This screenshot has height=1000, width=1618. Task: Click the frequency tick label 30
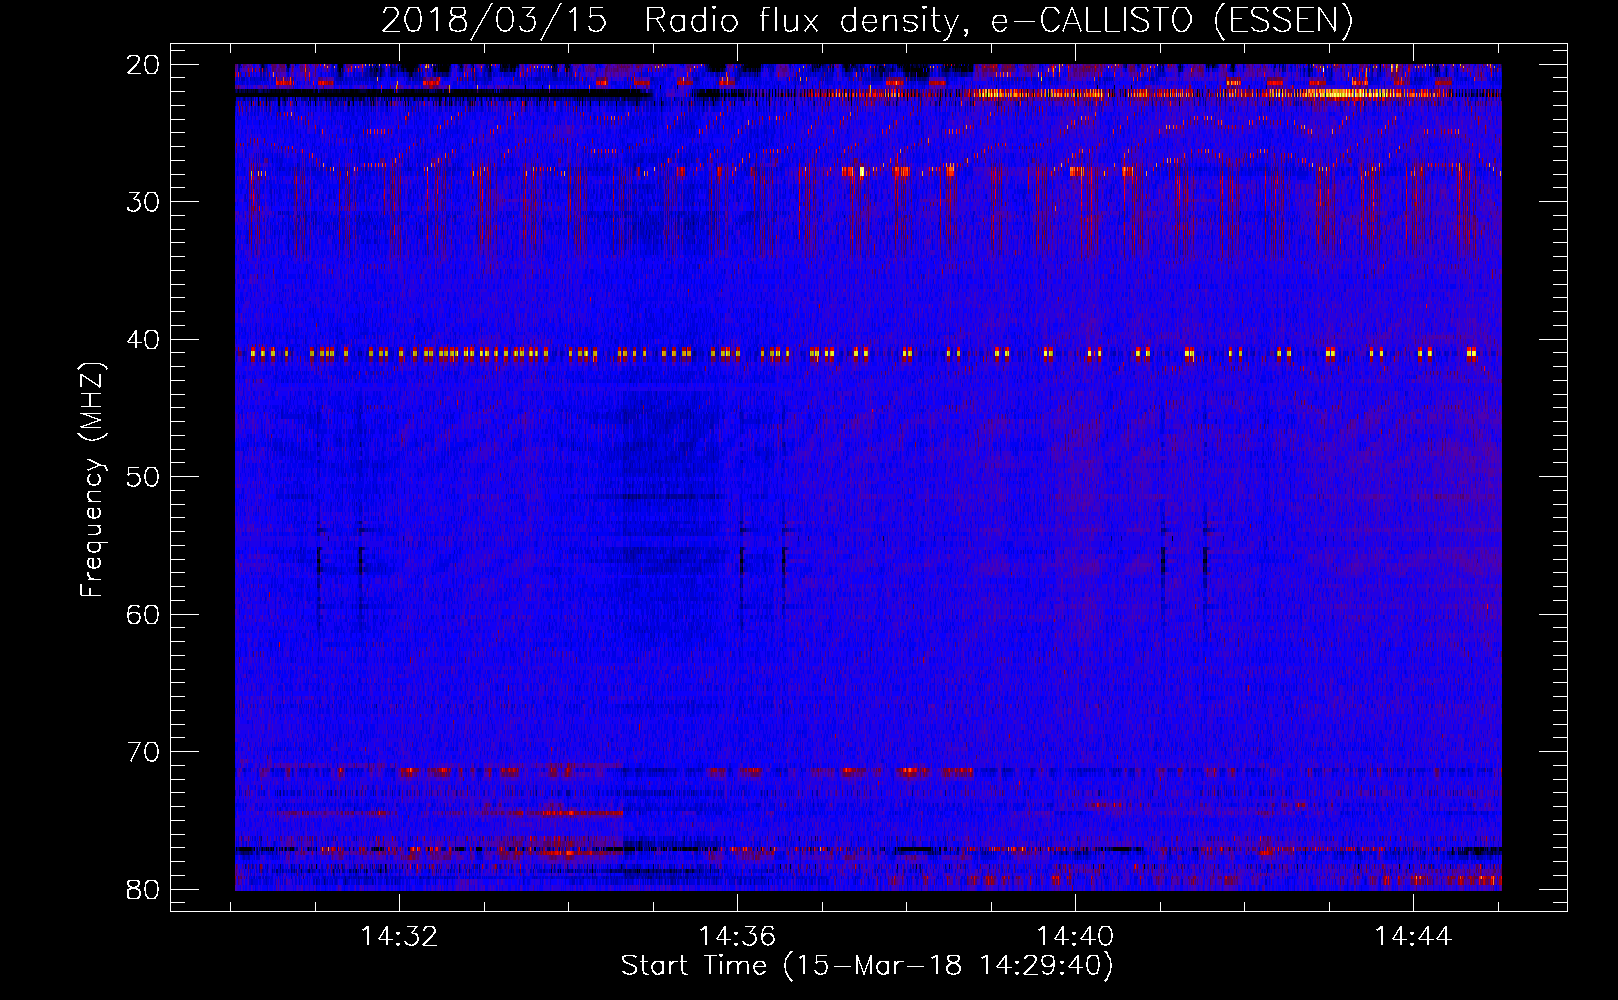[x=144, y=202]
